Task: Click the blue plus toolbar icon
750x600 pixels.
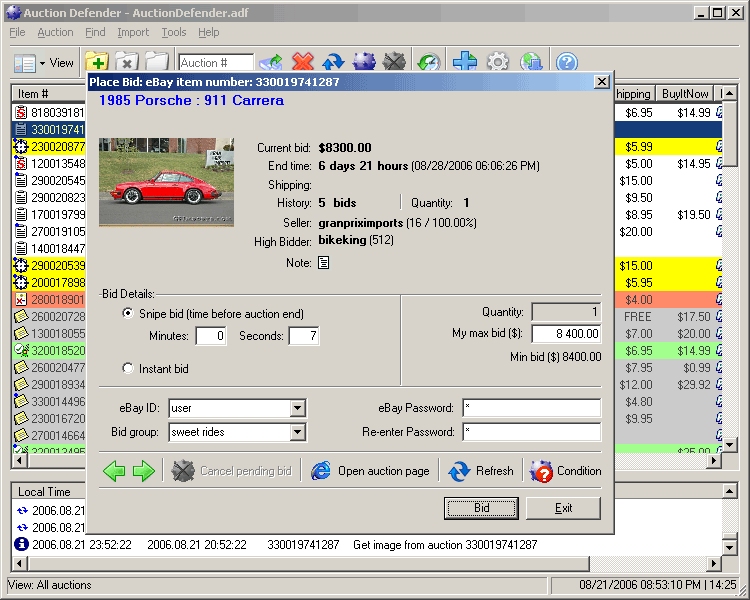Action: (x=464, y=63)
